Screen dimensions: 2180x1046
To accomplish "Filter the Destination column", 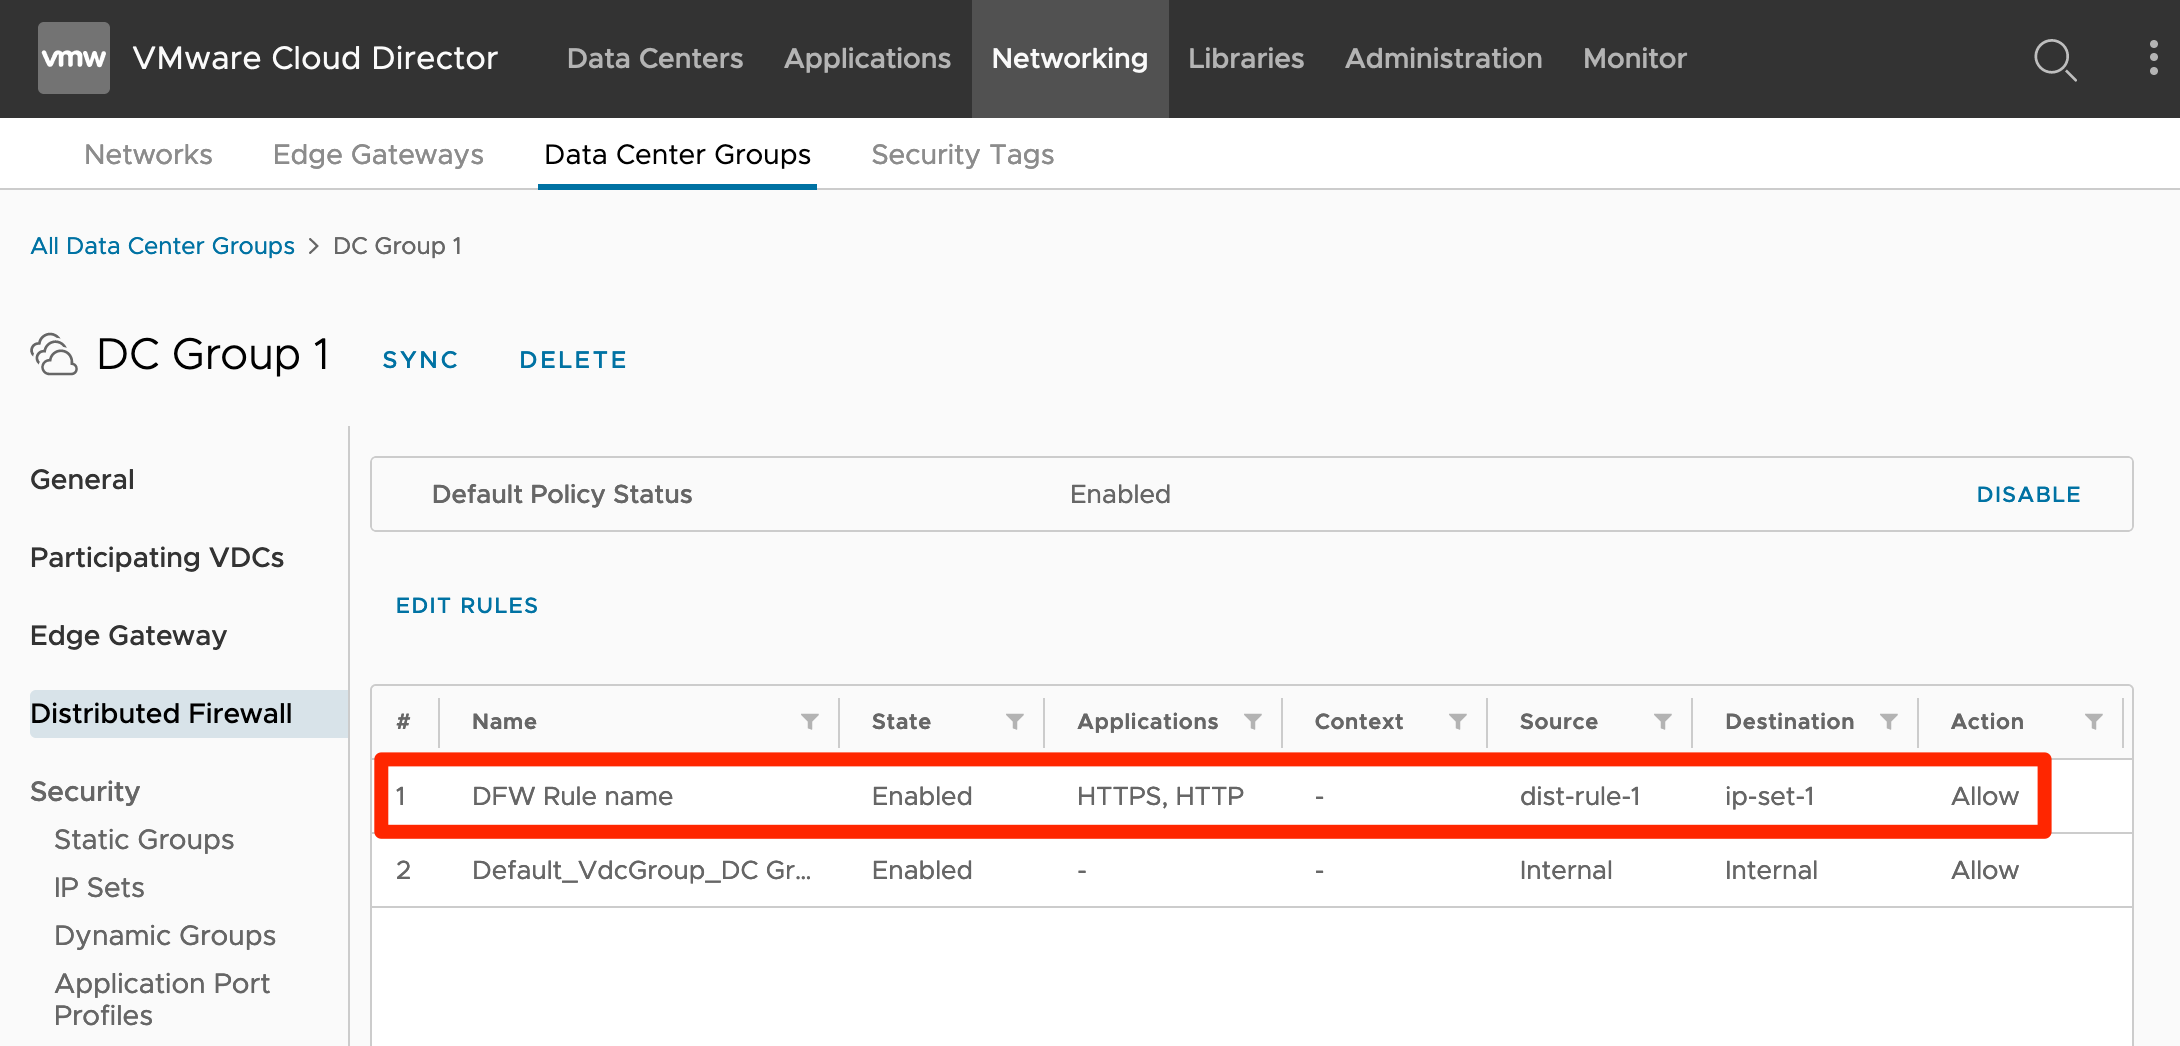I will (x=1889, y=721).
